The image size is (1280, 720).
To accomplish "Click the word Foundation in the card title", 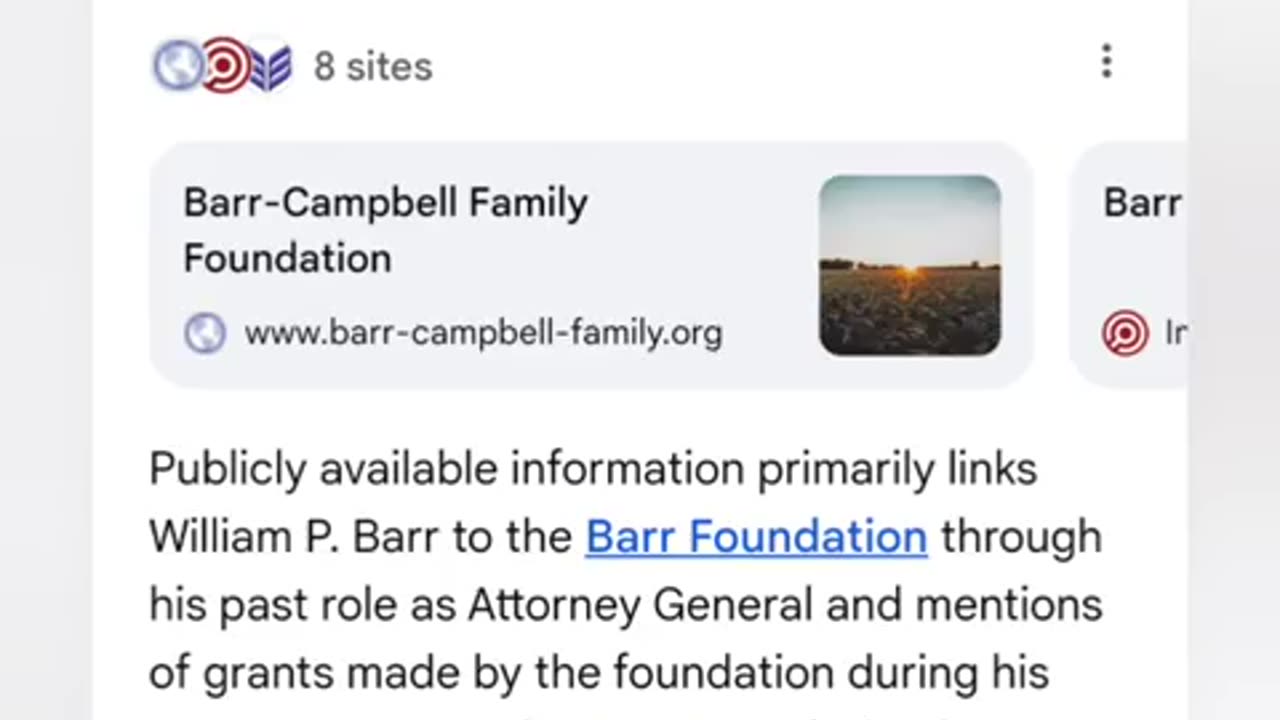I will click(287, 259).
